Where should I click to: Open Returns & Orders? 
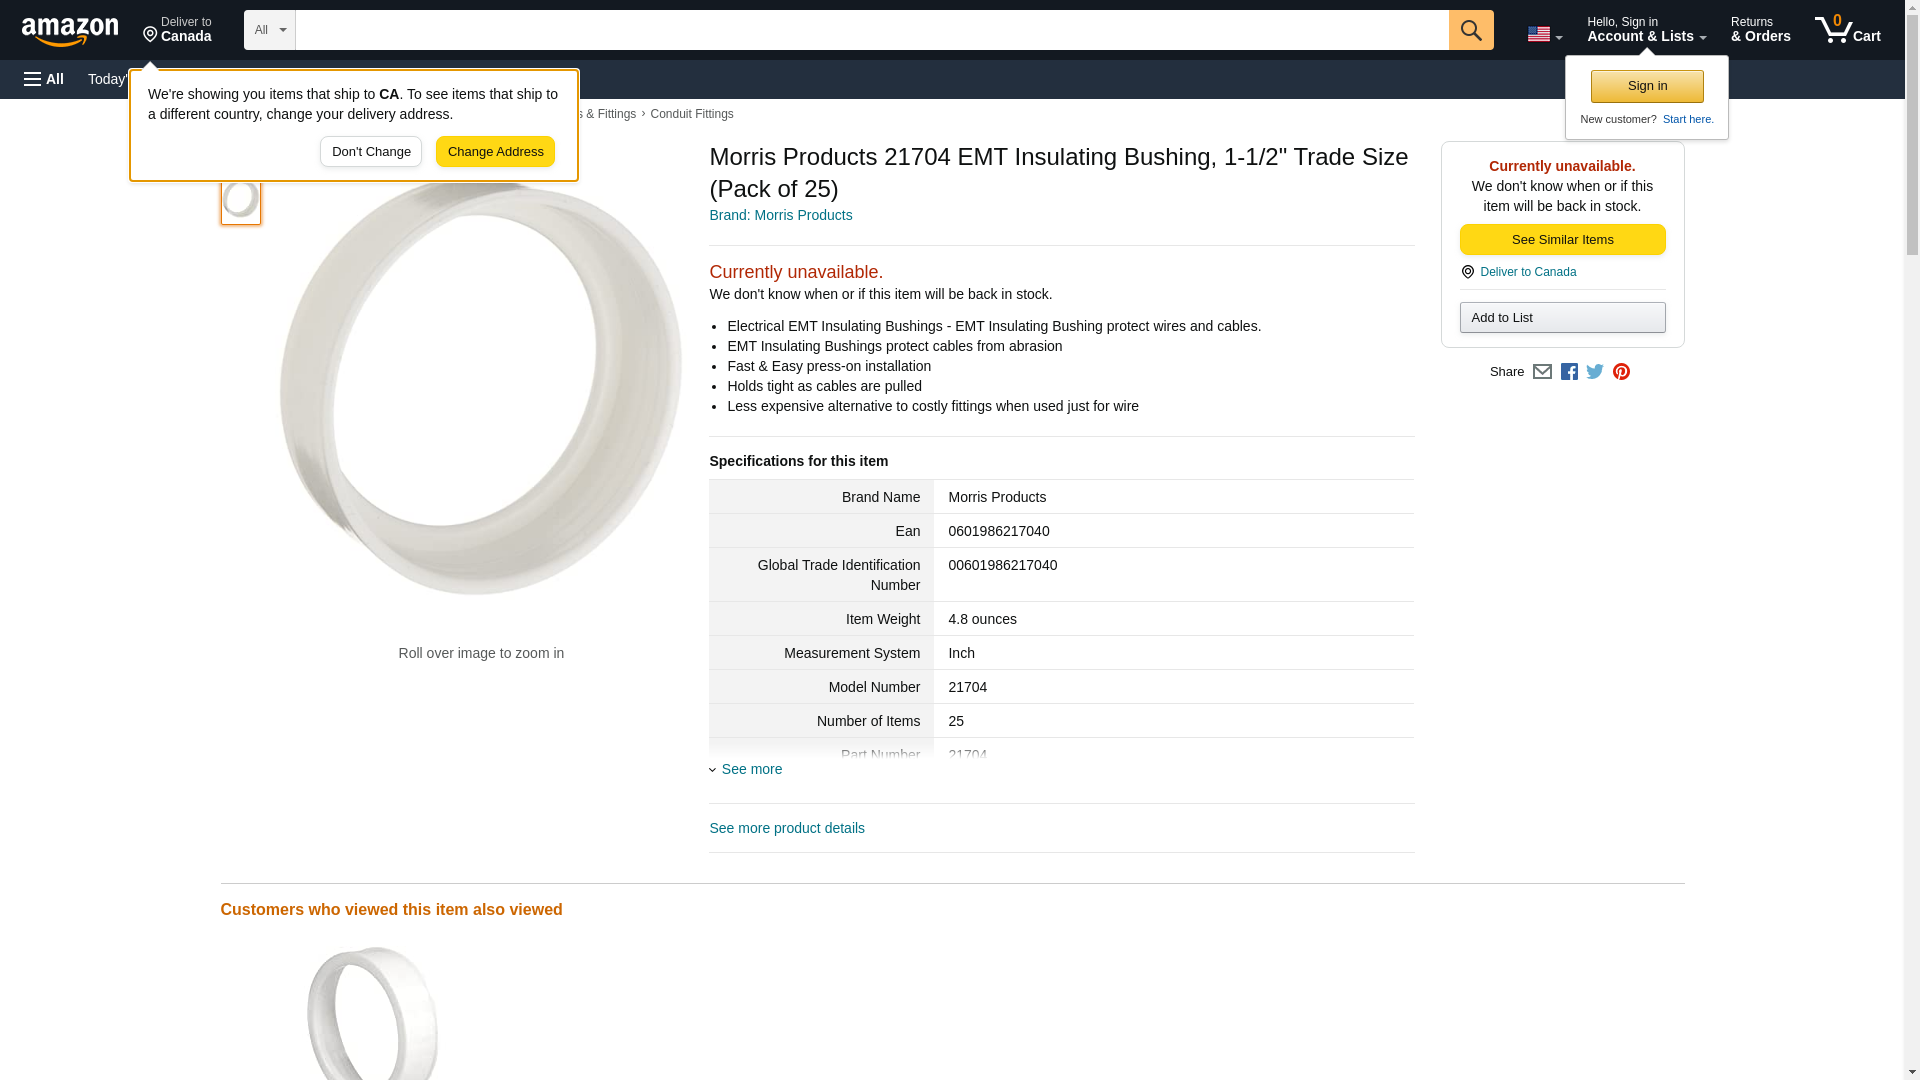point(1760,30)
